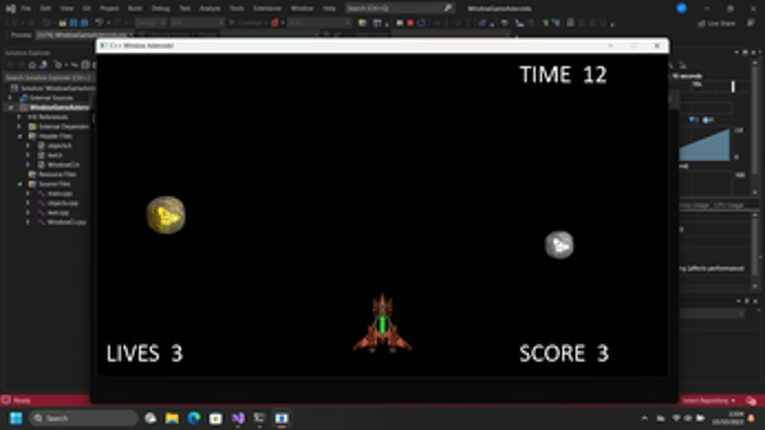
Task: Select text.h in Solution Explorer
Action: tap(55, 155)
